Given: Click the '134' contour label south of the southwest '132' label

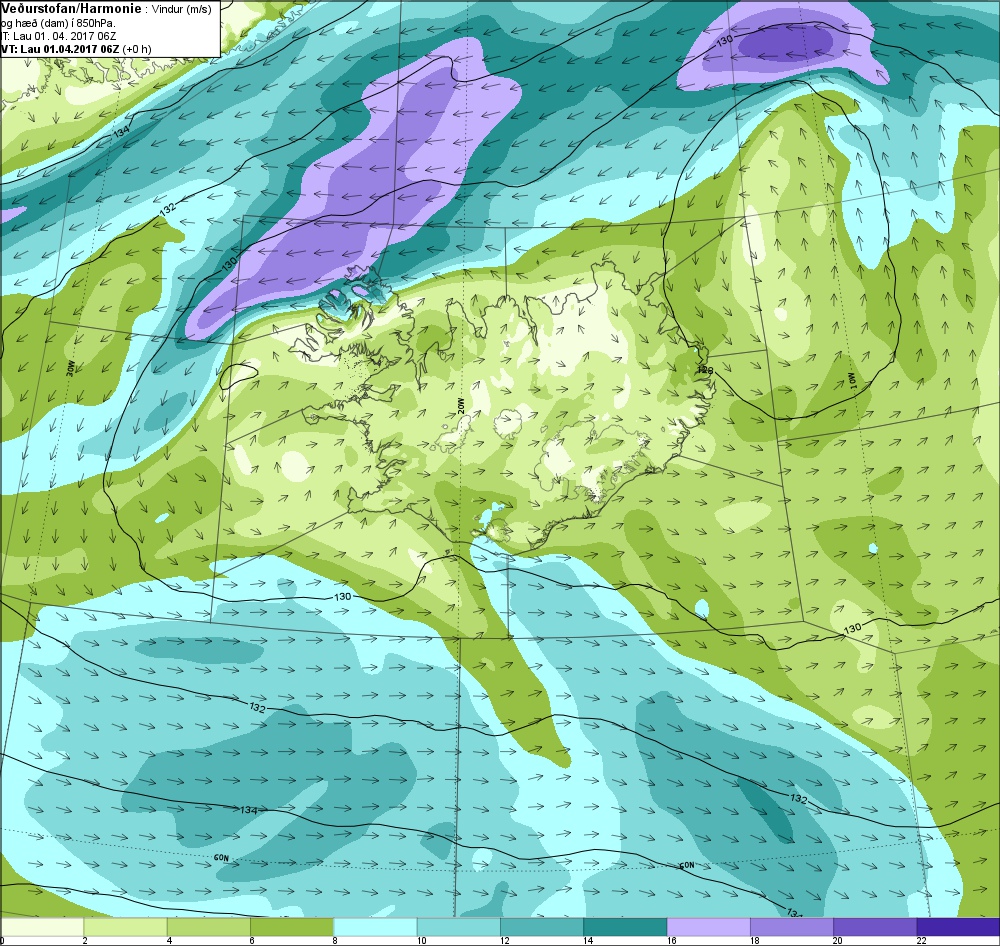Looking at the screenshot, I should pyautogui.click(x=249, y=809).
